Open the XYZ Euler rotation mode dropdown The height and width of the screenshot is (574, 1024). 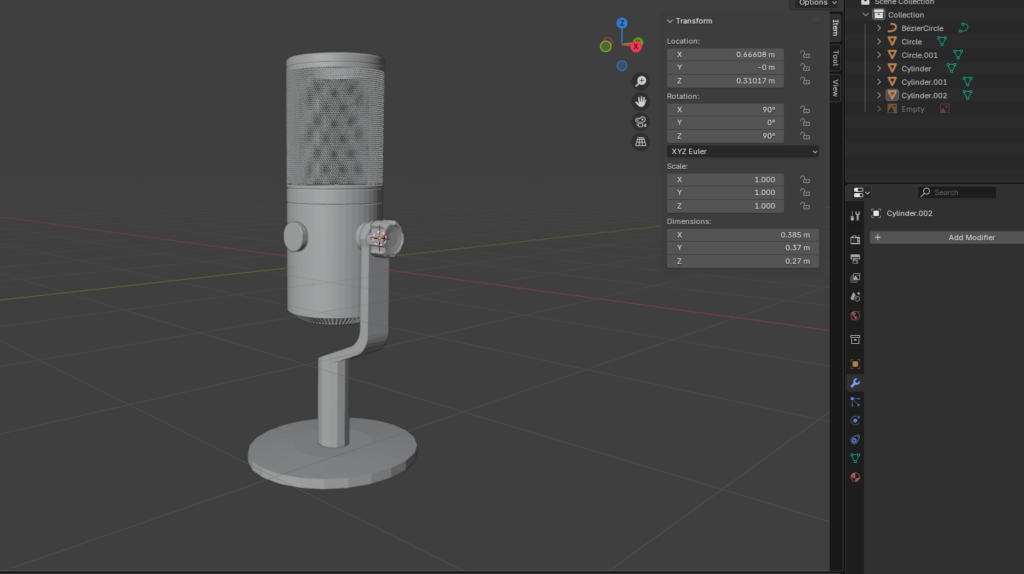(x=743, y=151)
